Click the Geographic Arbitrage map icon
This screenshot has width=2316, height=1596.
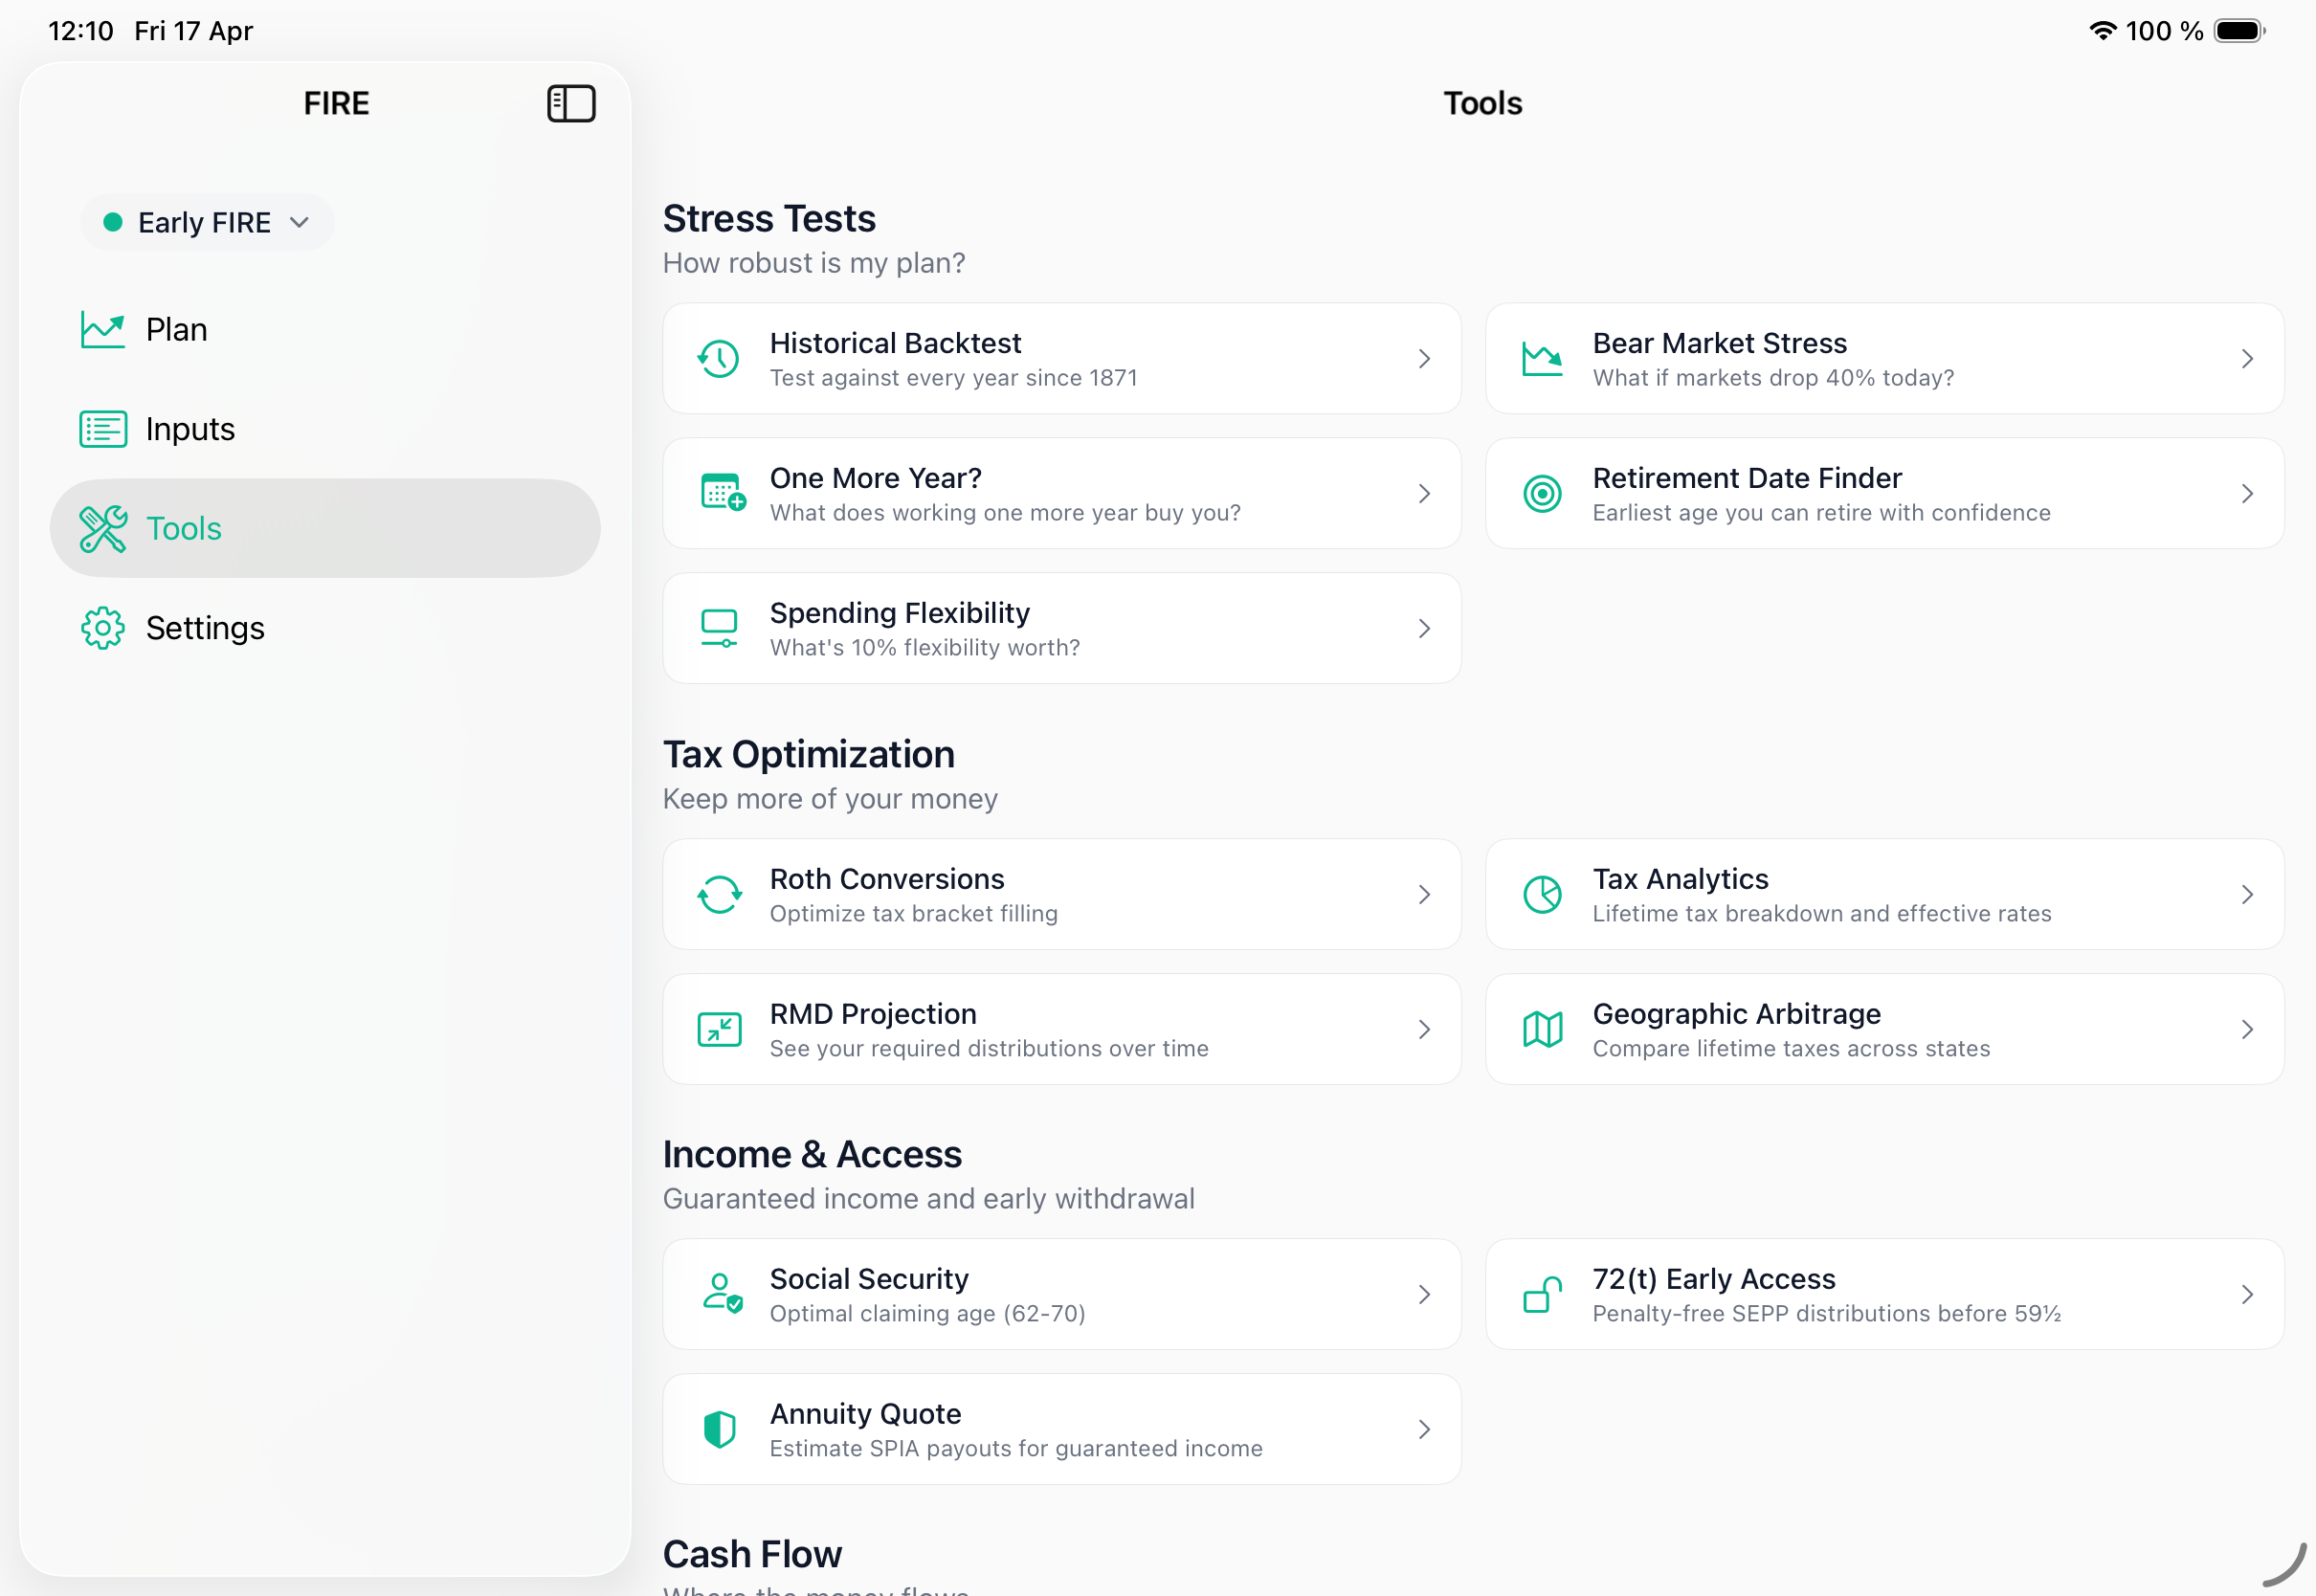tap(1542, 1029)
